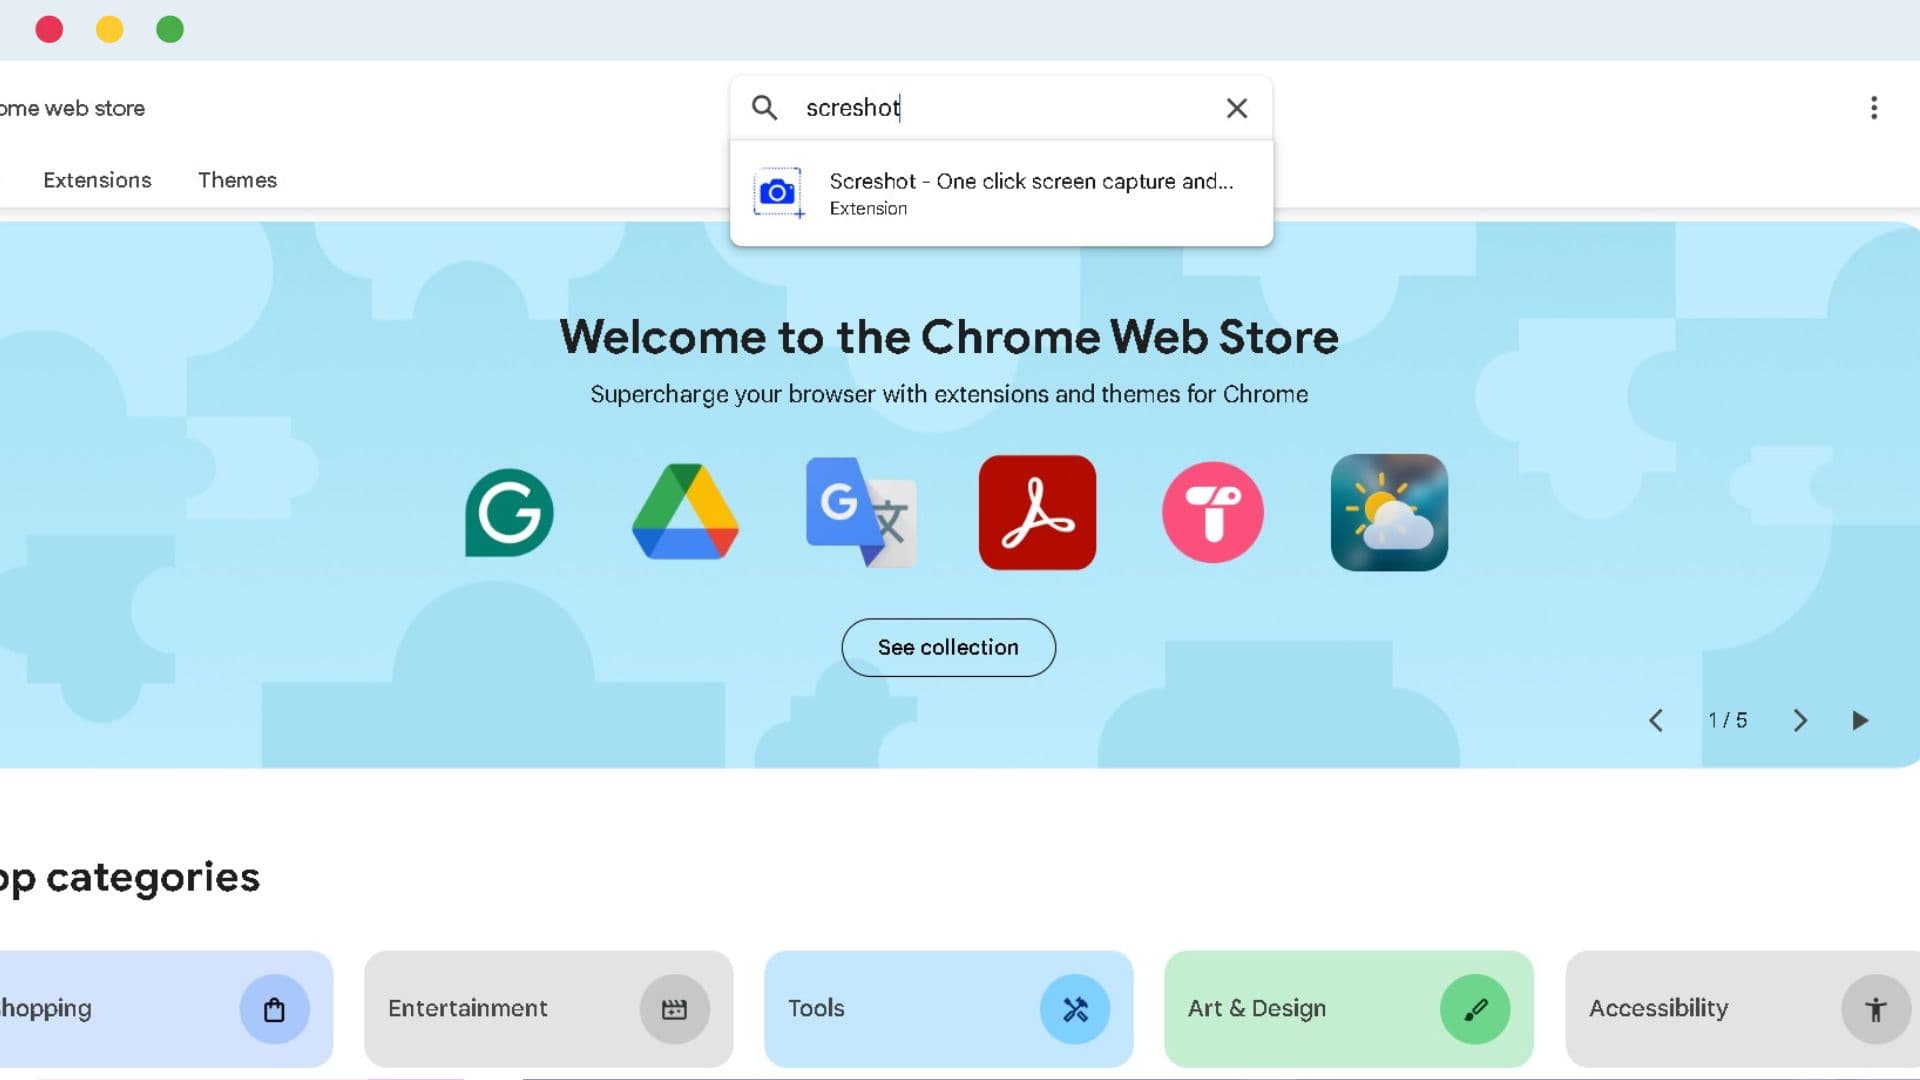Clear the search field with the X

pos(1237,108)
